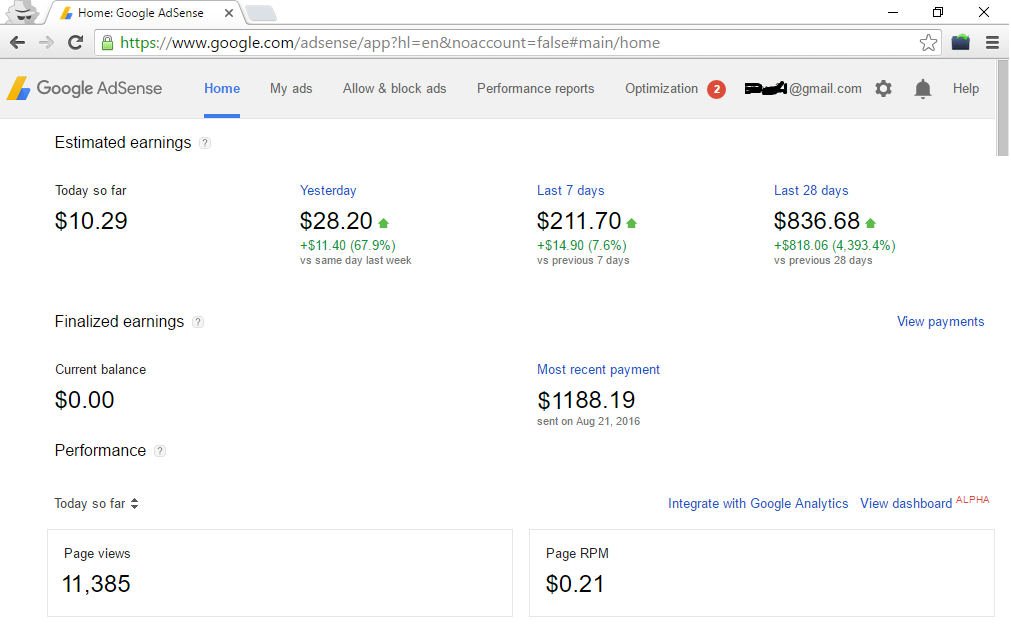Image resolution: width=1011 pixels, height=641 pixels.
Task: Go to the Home tab
Action: point(222,88)
